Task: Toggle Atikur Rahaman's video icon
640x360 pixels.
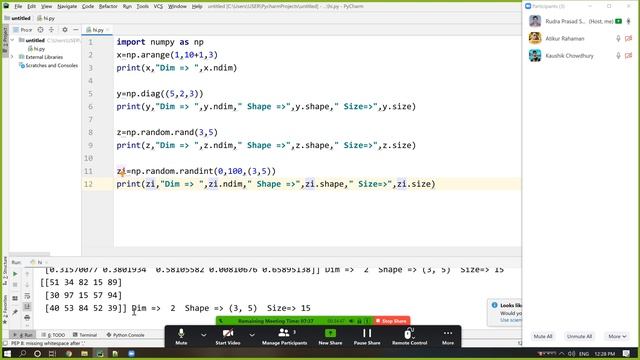Action: (x=629, y=38)
